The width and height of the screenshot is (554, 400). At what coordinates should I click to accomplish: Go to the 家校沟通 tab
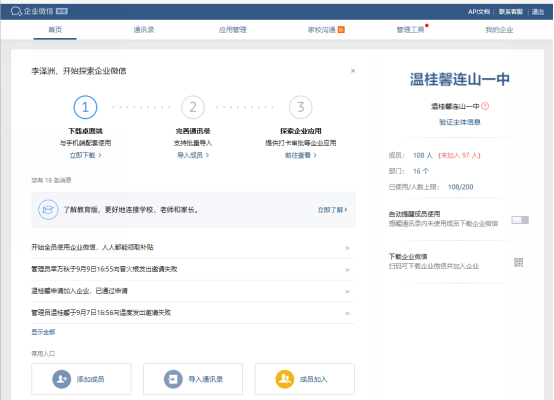pos(321,30)
